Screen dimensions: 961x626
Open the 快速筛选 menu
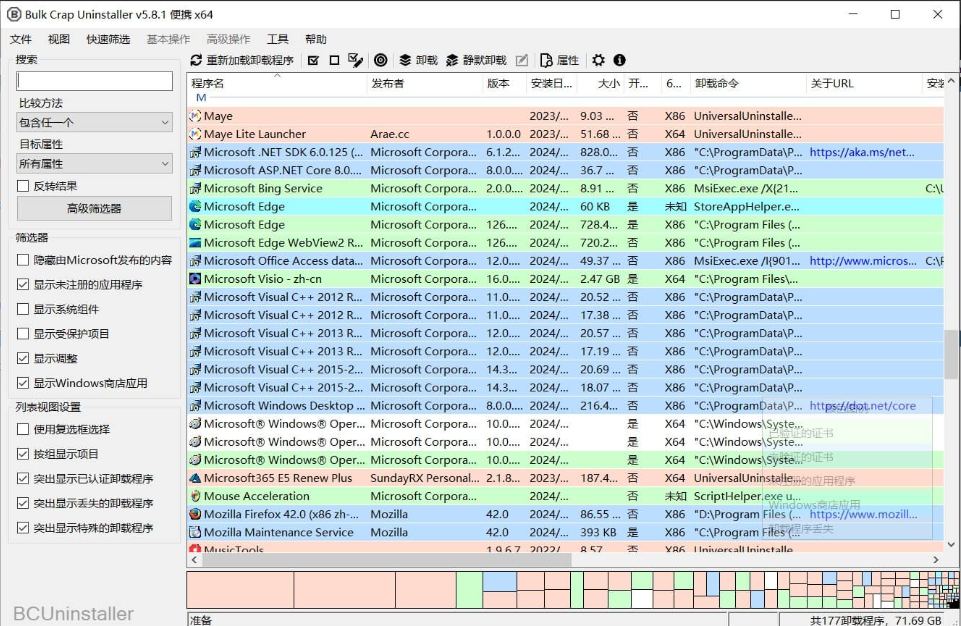[x=108, y=39]
